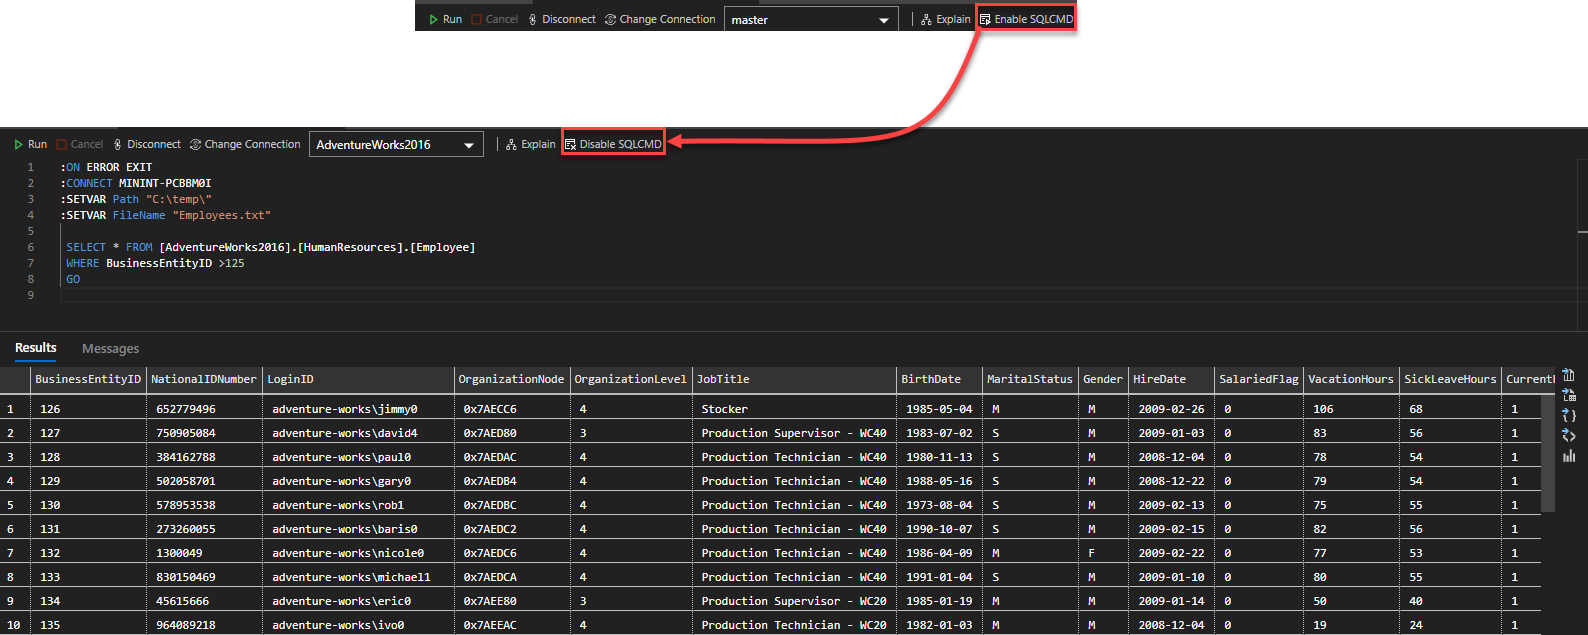Click Cancel in the AdventureWorks2016 toolbar
This screenshot has width=1588, height=635.
point(80,144)
